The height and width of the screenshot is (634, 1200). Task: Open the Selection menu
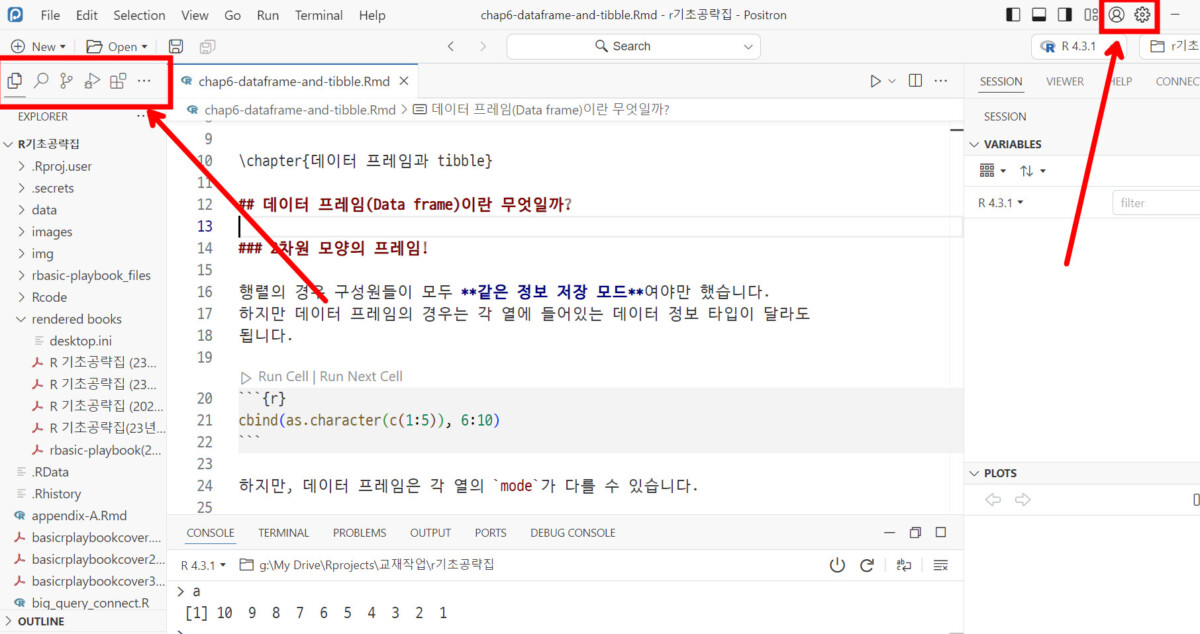[139, 15]
